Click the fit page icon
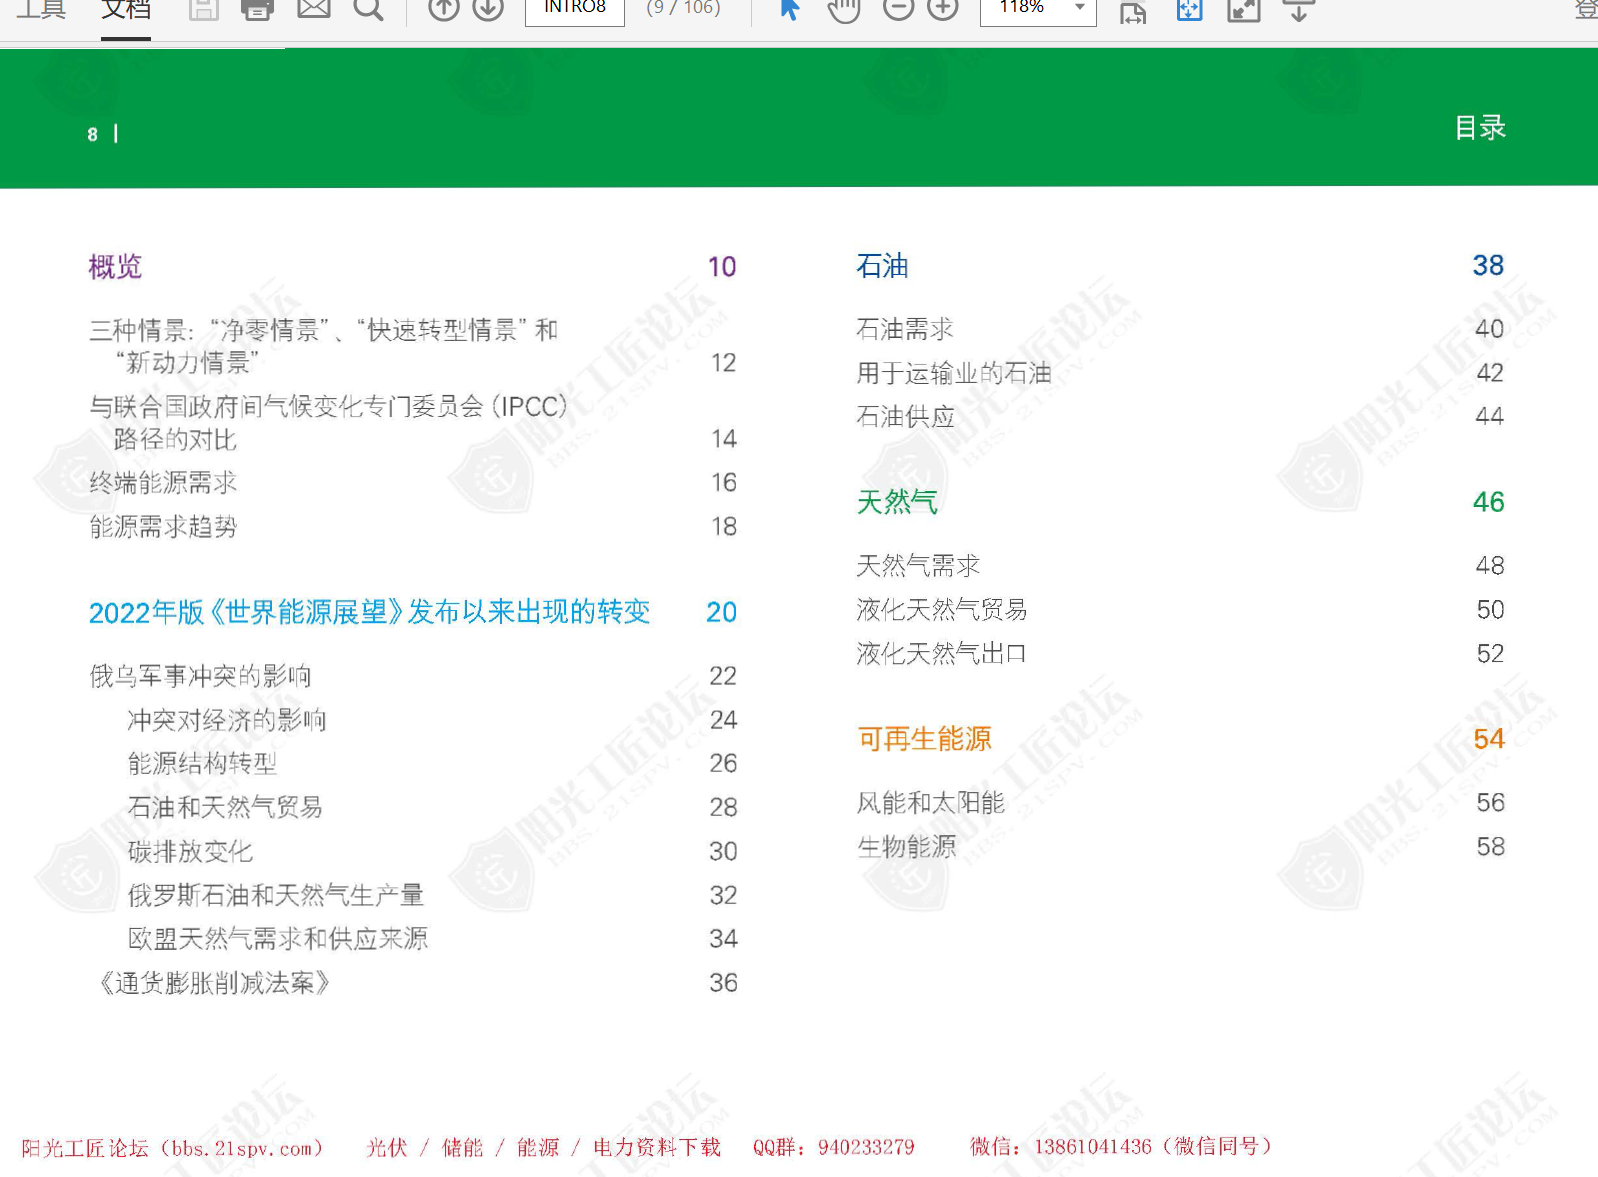This screenshot has height=1177, width=1598. 1189,10
